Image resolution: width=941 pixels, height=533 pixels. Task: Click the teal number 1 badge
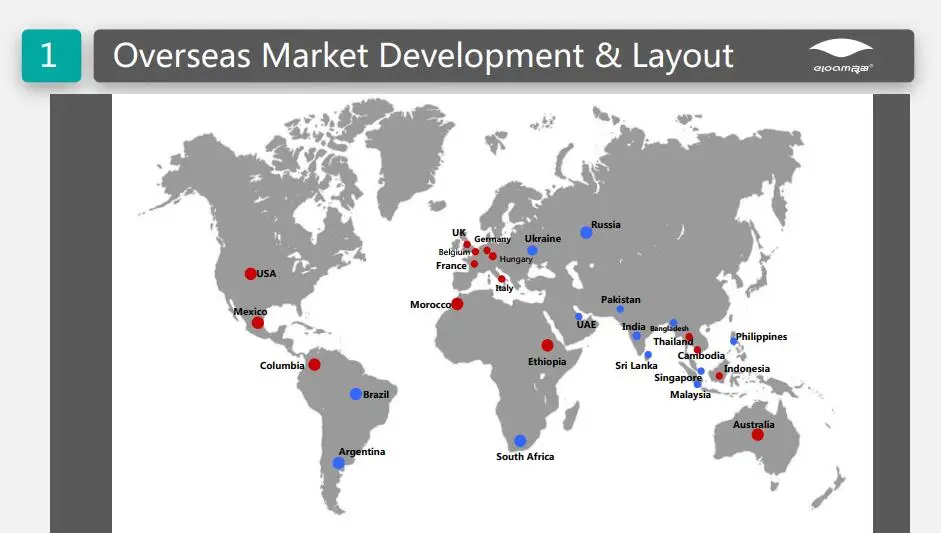tap(52, 56)
